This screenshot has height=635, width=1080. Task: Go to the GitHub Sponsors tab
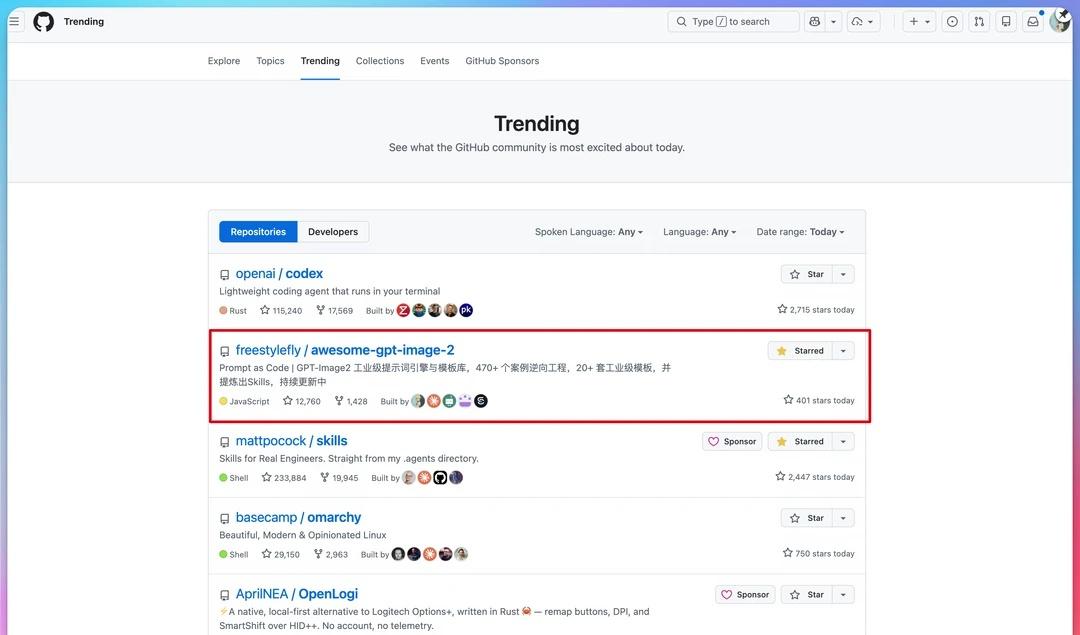502,61
